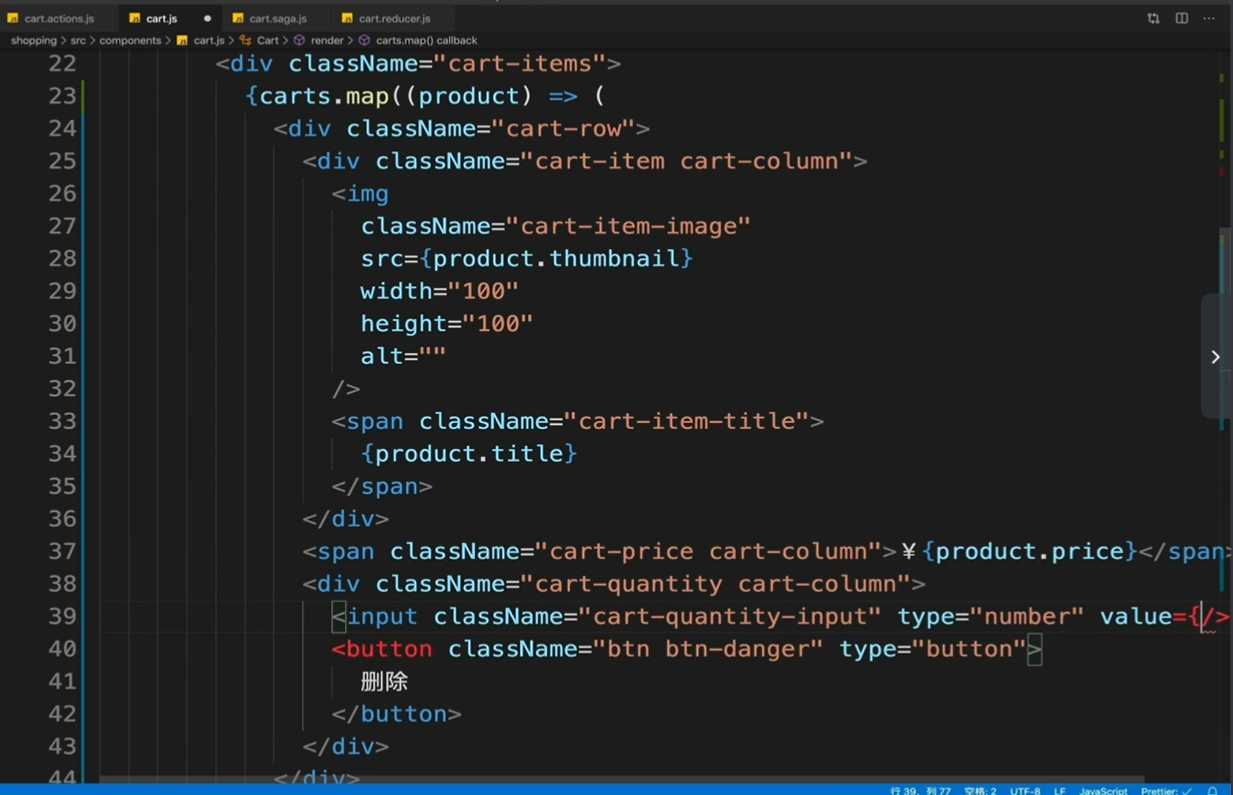Click height="100" attribute
Viewport: 1233px width, 795px height.
coord(447,323)
